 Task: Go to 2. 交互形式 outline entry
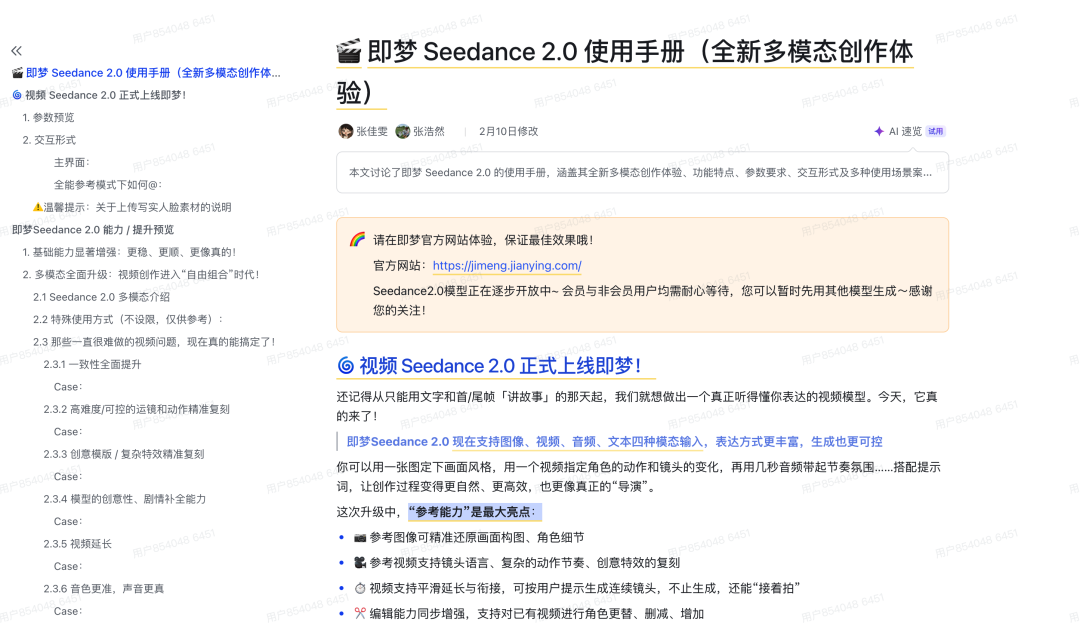click(x=49, y=140)
